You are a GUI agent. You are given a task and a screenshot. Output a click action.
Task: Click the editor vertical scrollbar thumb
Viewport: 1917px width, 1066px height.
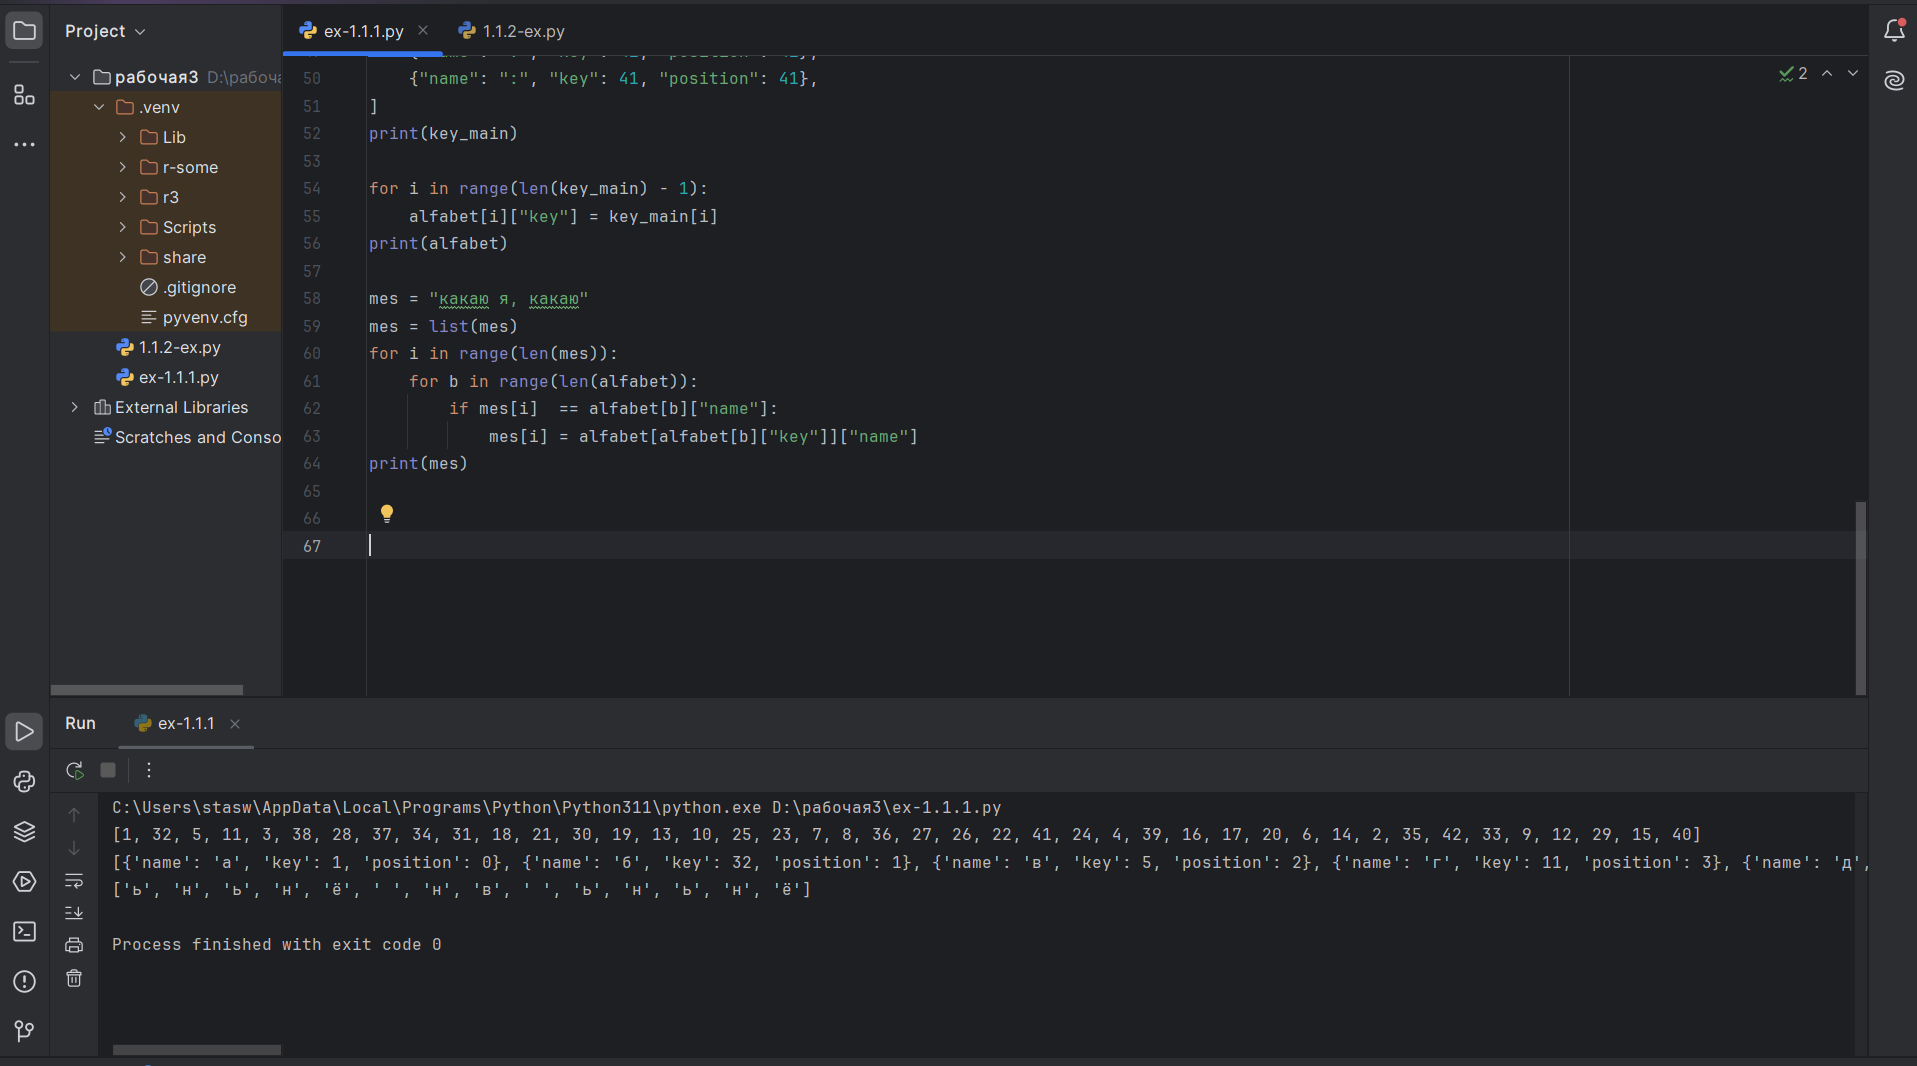[1860, 597]
